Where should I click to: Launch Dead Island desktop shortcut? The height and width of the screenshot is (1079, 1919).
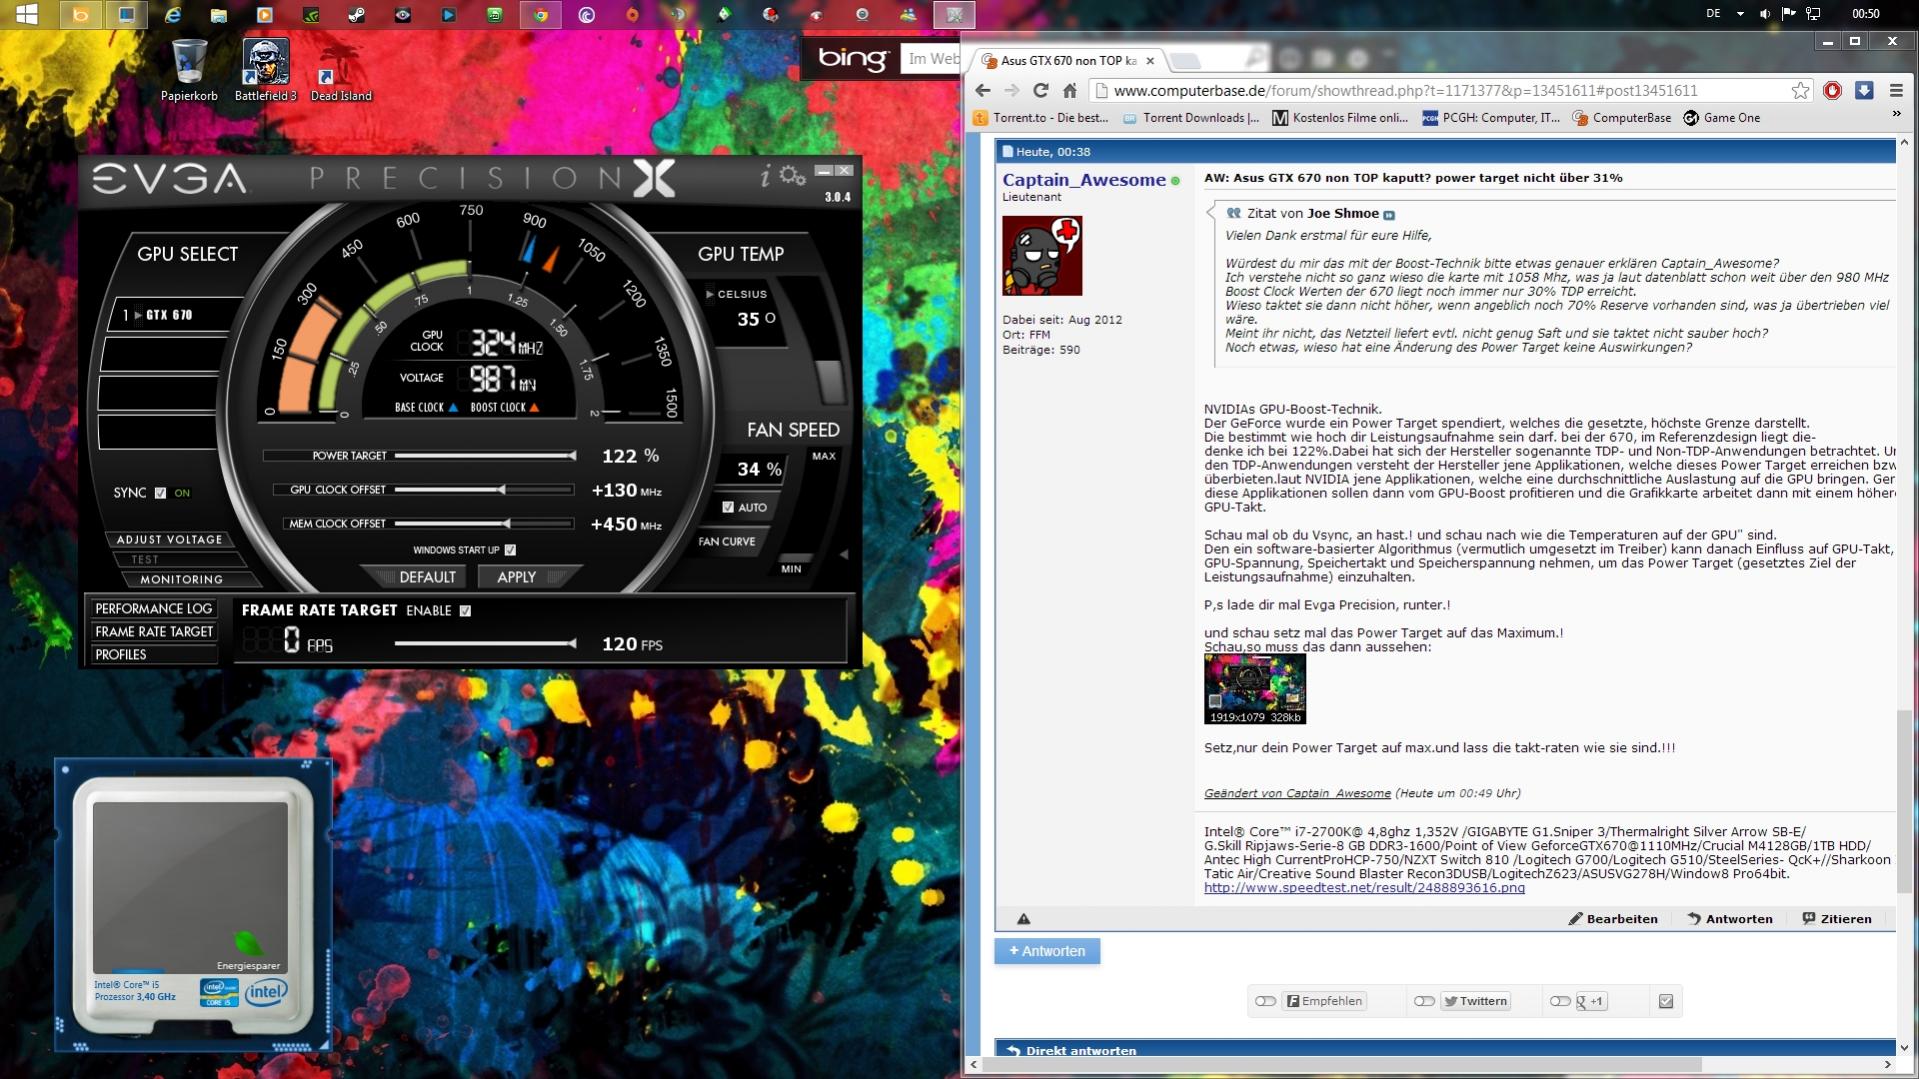point(340,70)
